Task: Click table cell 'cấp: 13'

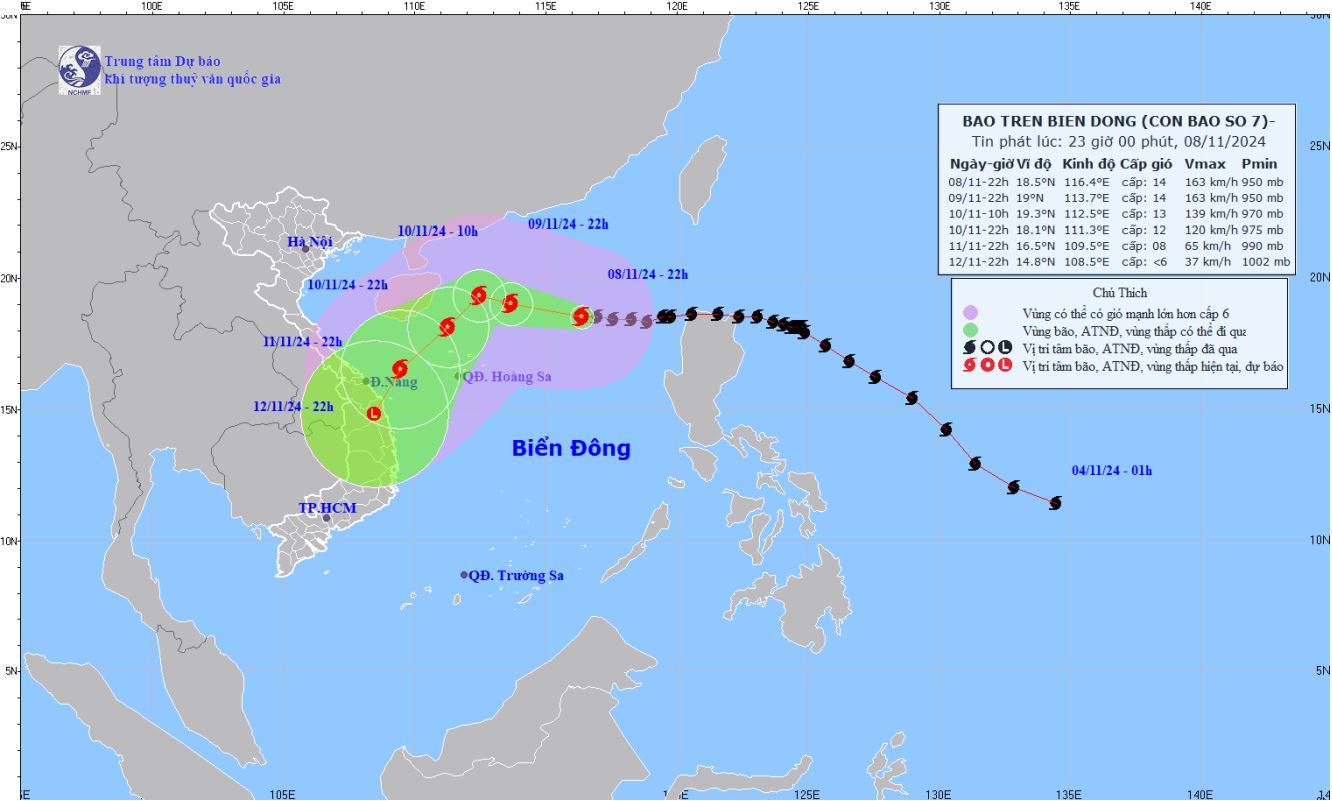Action: (1145, 214)
